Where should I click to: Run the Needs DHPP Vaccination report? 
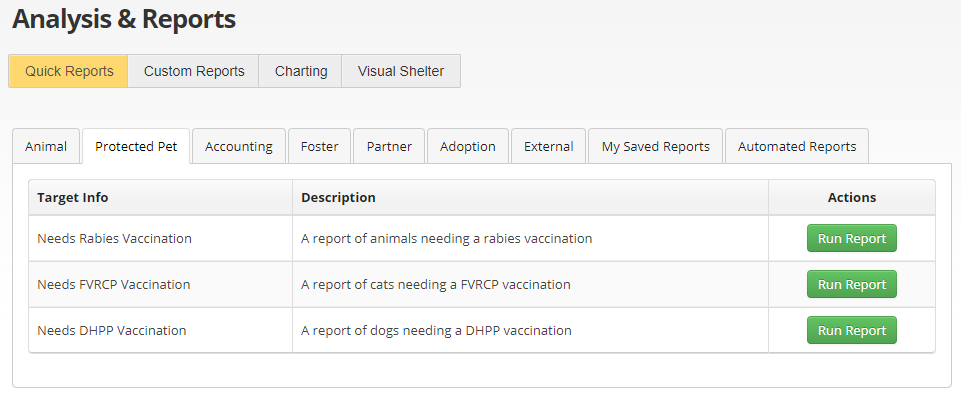852,331
